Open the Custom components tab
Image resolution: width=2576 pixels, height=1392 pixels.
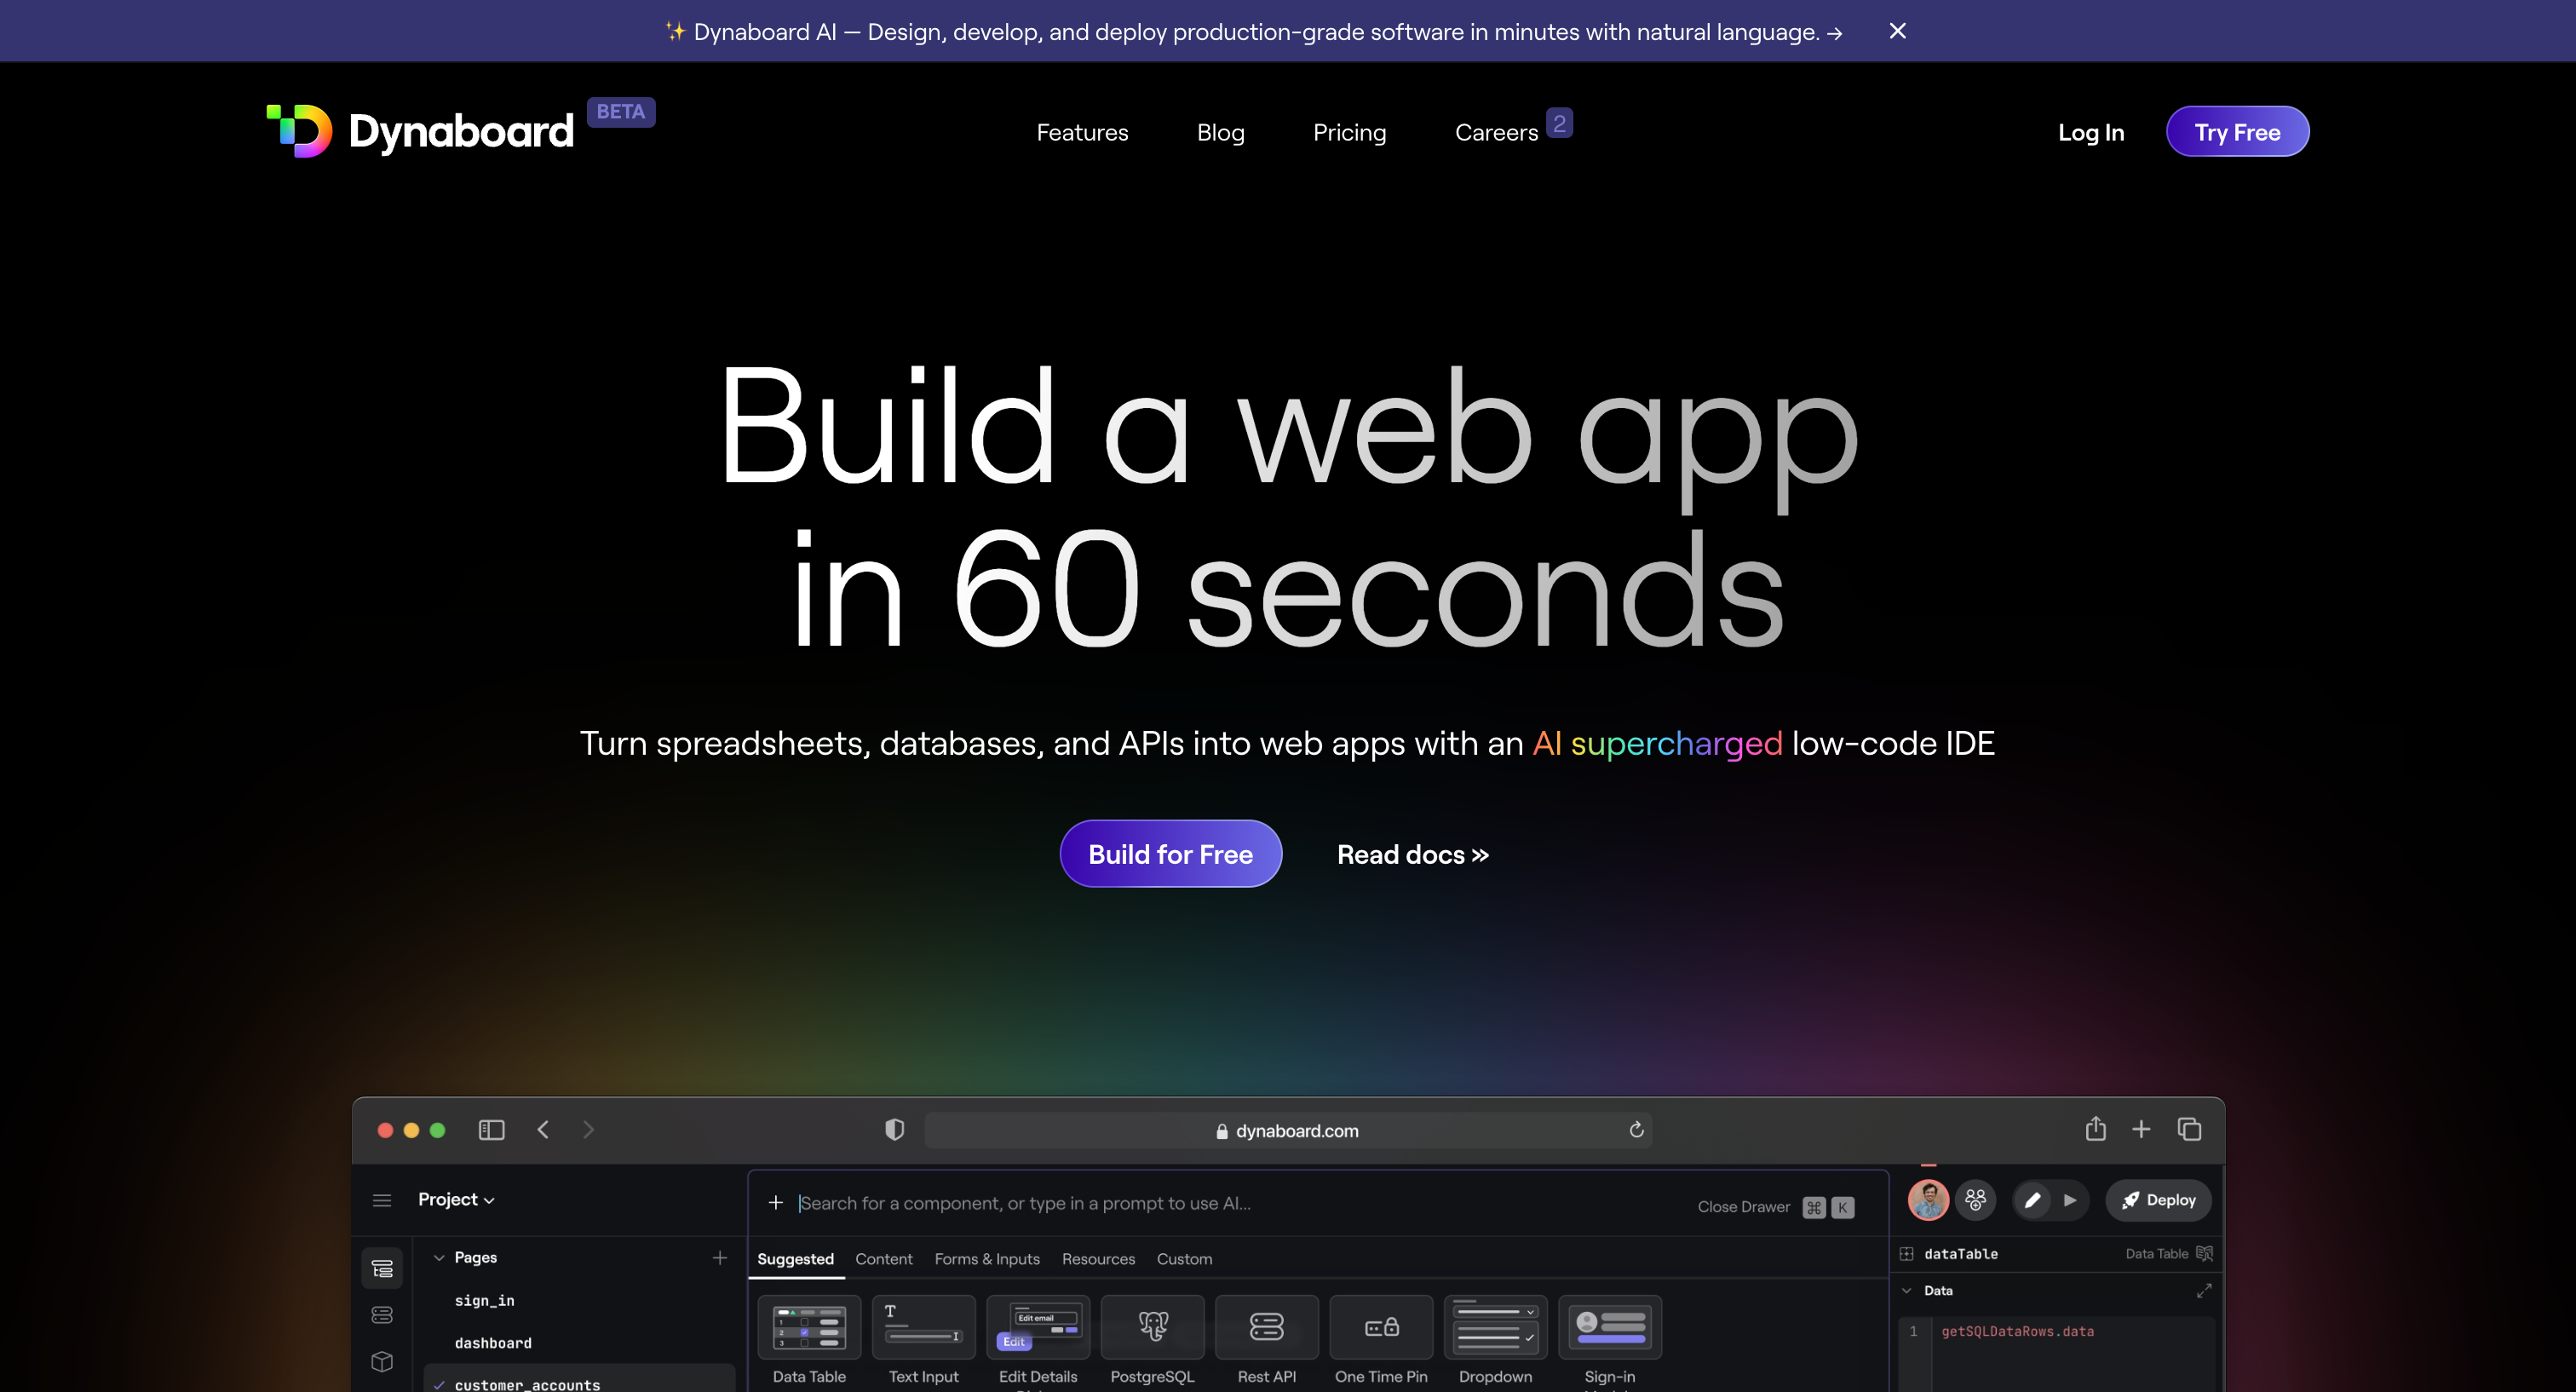pyautogui.click(x=1184, y=1259)
